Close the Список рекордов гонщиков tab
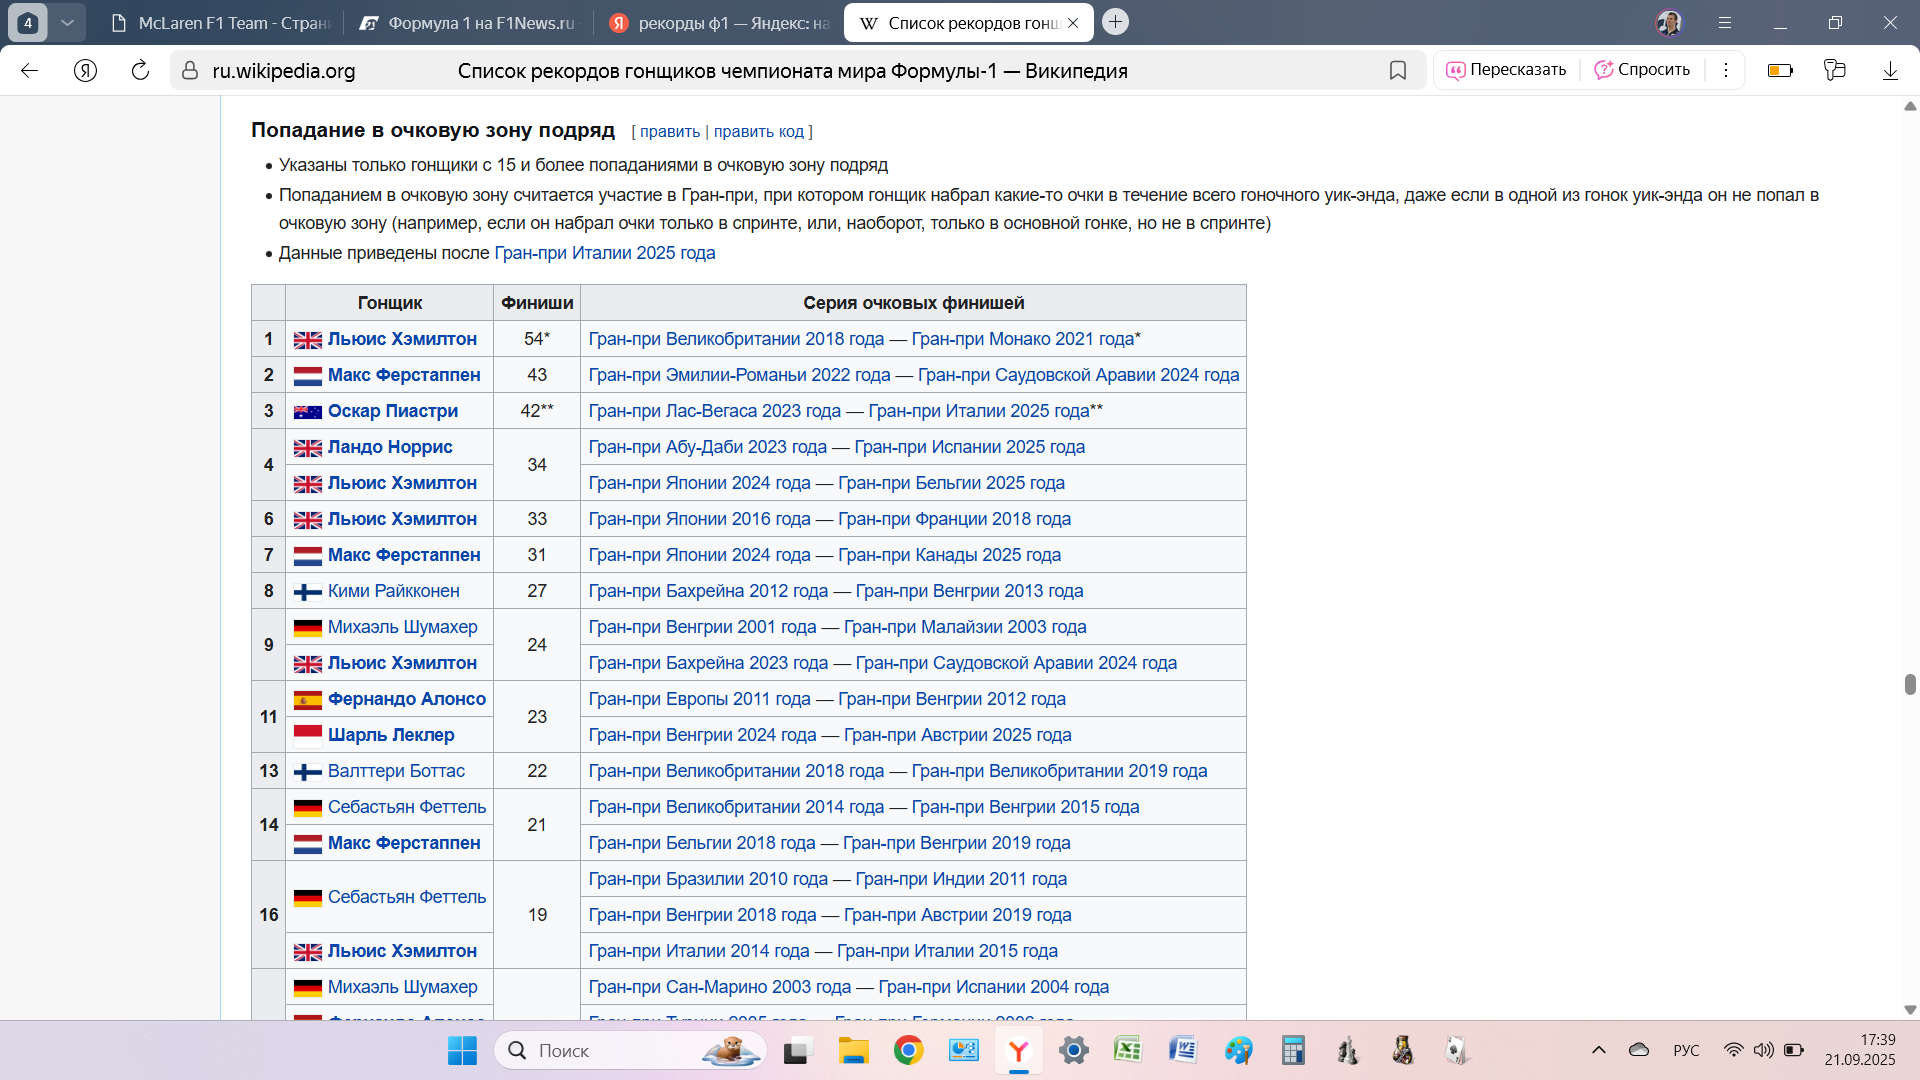The width and height of the screenshot is (1920, 1080). [x=1073, y=23]
